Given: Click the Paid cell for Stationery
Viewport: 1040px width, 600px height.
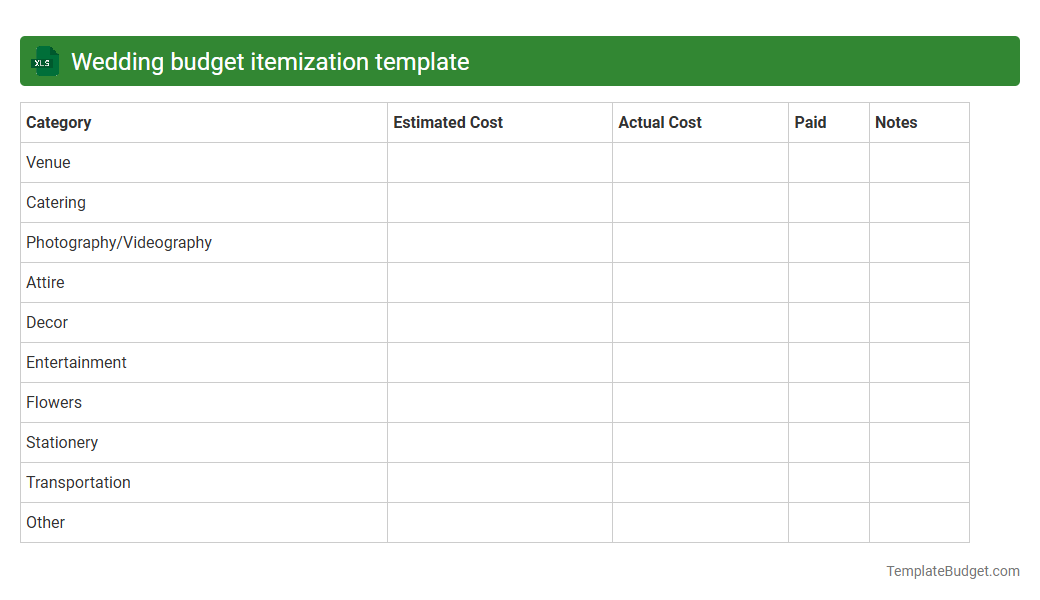Looking at the screenshot, I should (829, 442).
